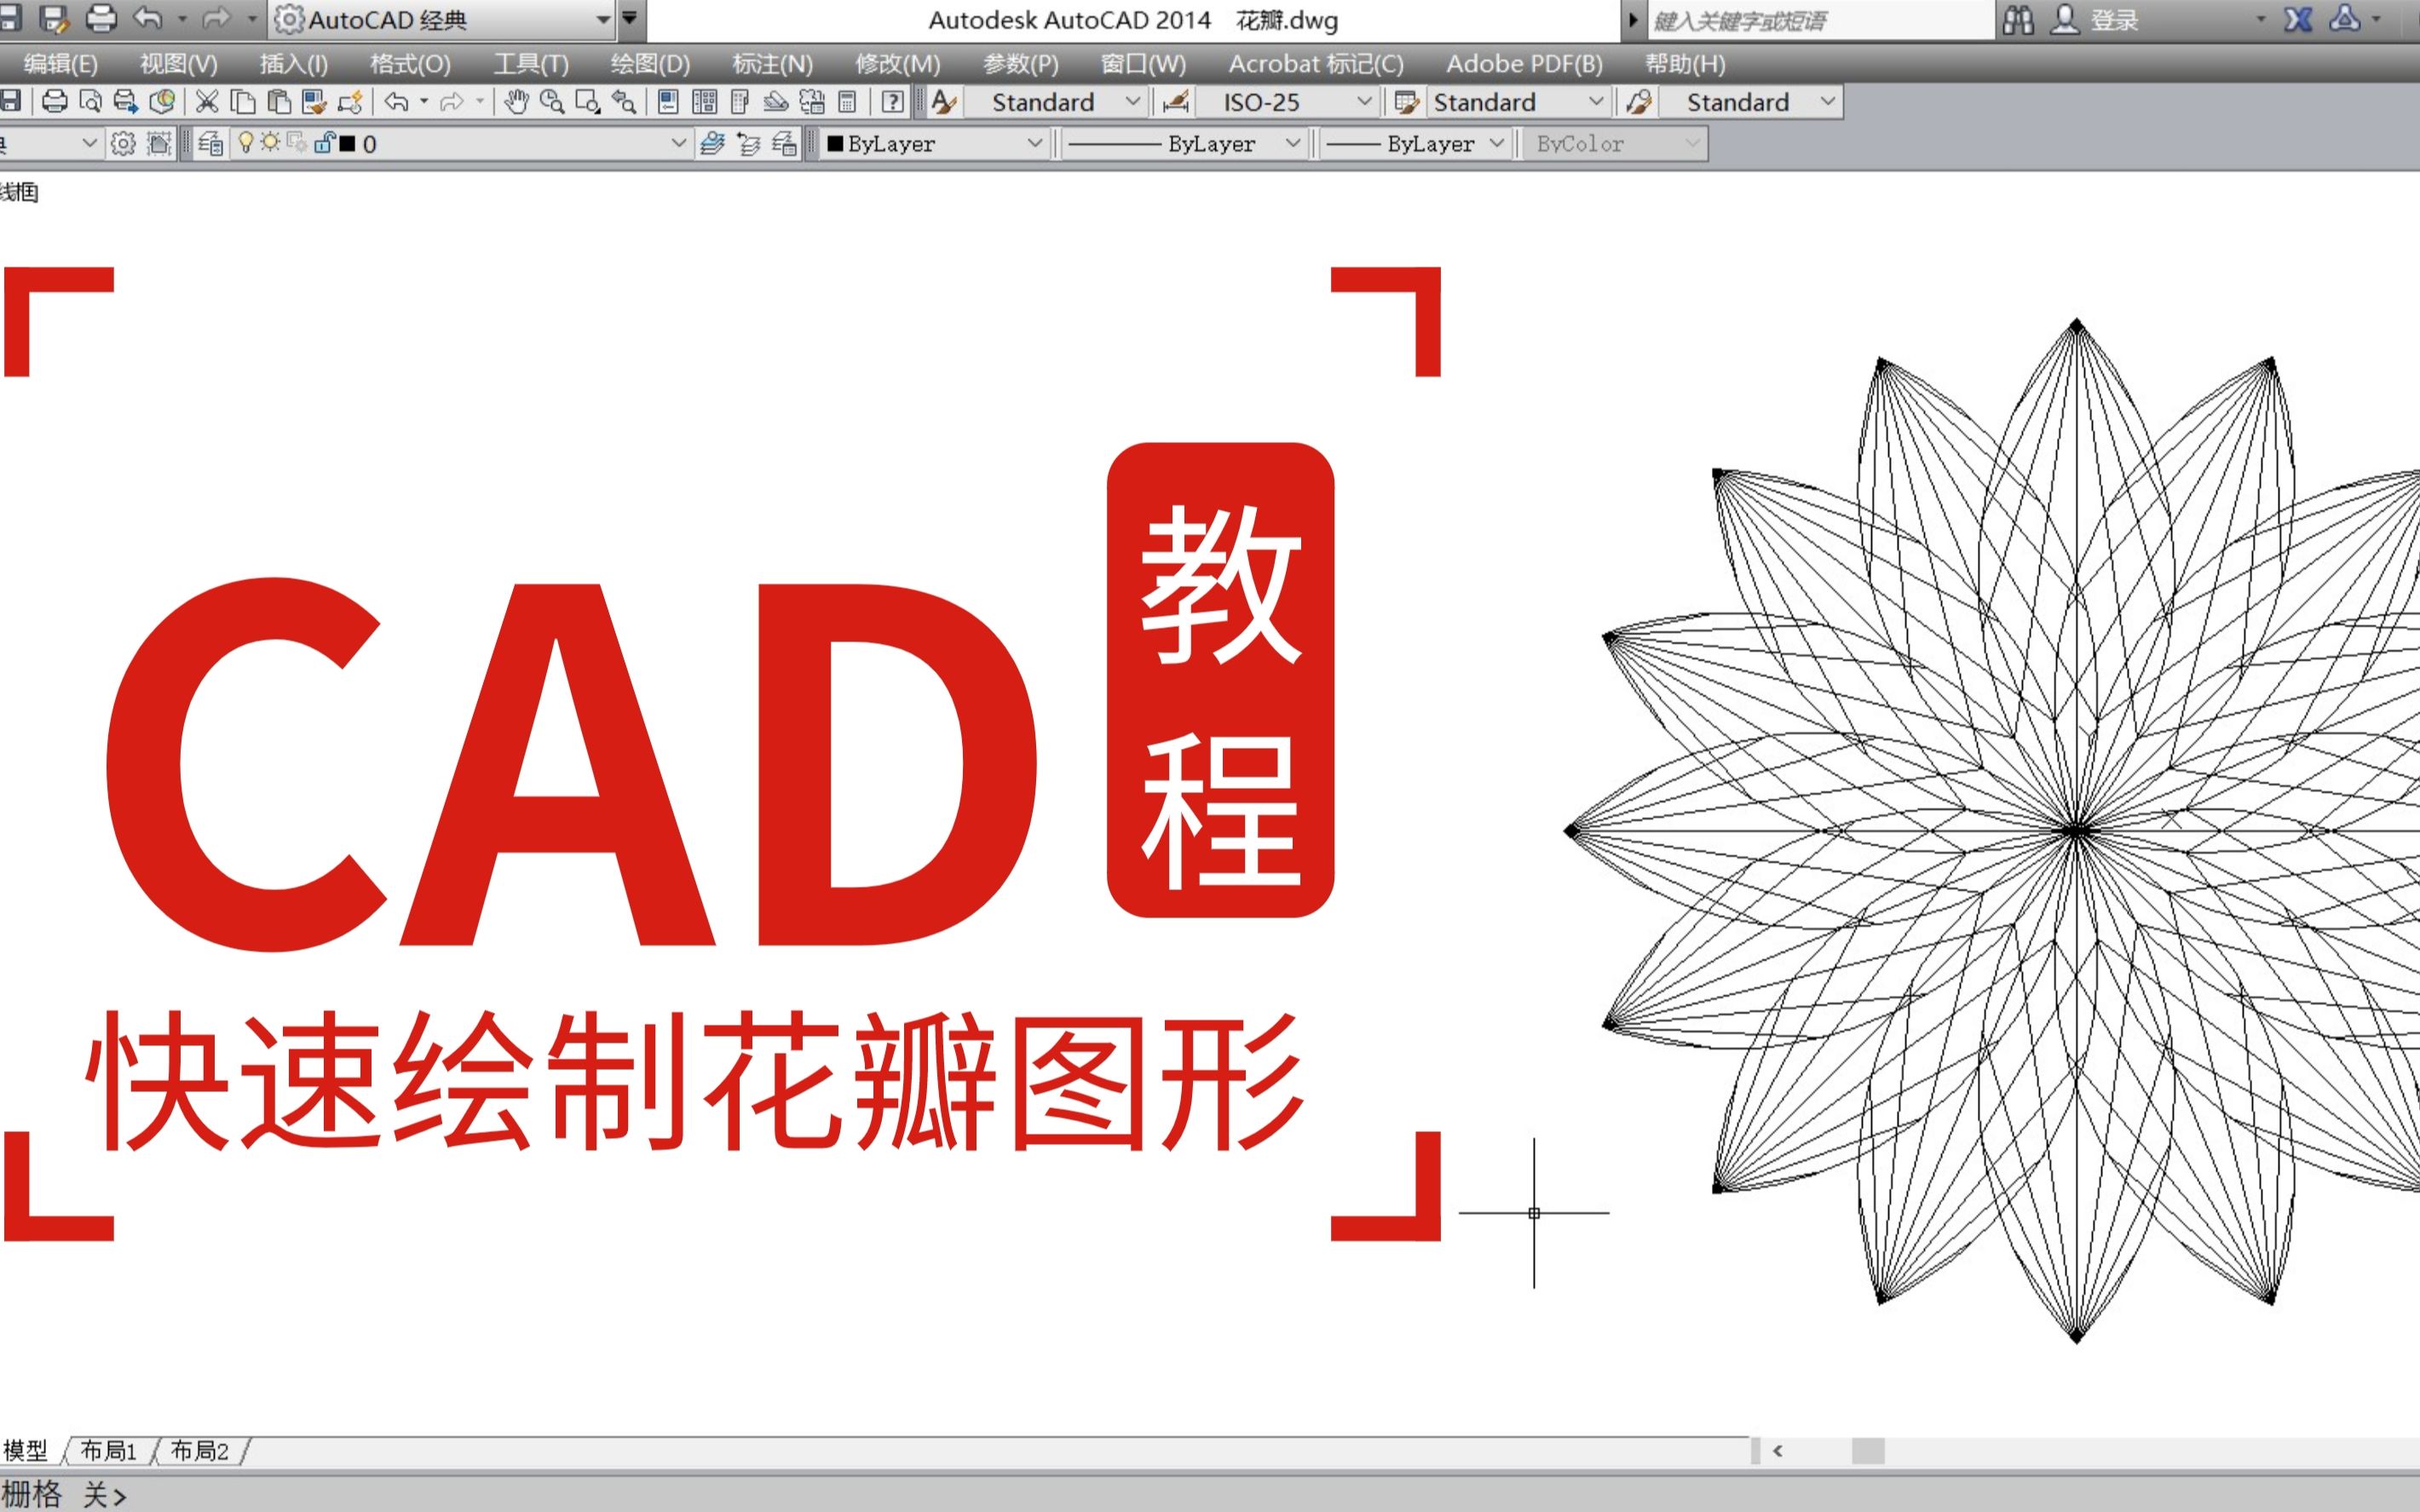Viewport: 2420px width, 1512px height.
Task: Open the QuickCalc calculator
Action: pyautogui.click(x=849, y=102)
